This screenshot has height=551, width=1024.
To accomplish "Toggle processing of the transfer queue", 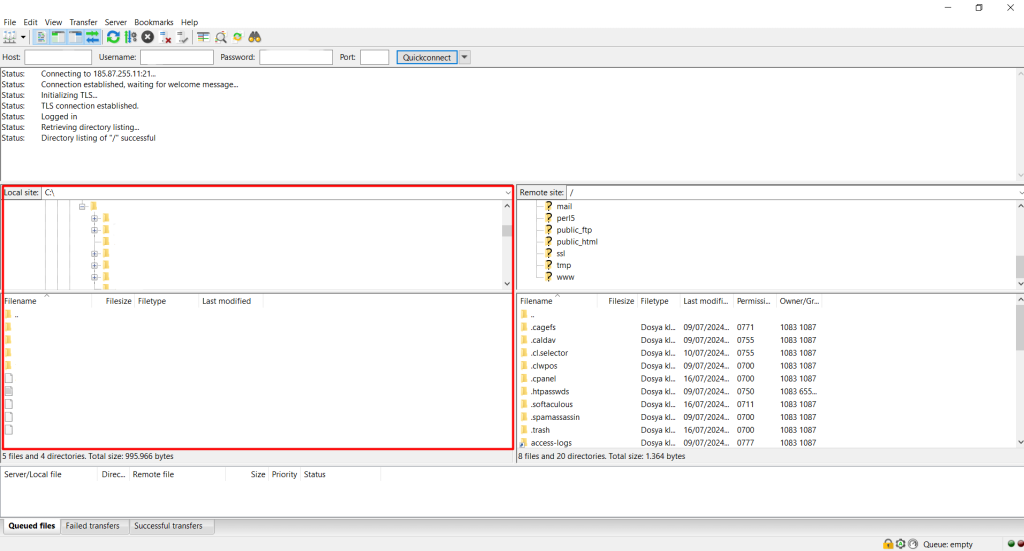I will (x=131, y=37).
